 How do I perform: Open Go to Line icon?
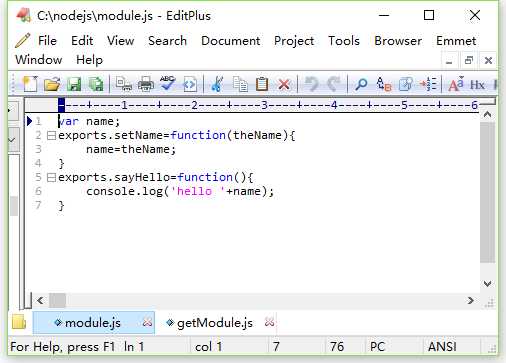pyautogui.click(x=428, y=84)
